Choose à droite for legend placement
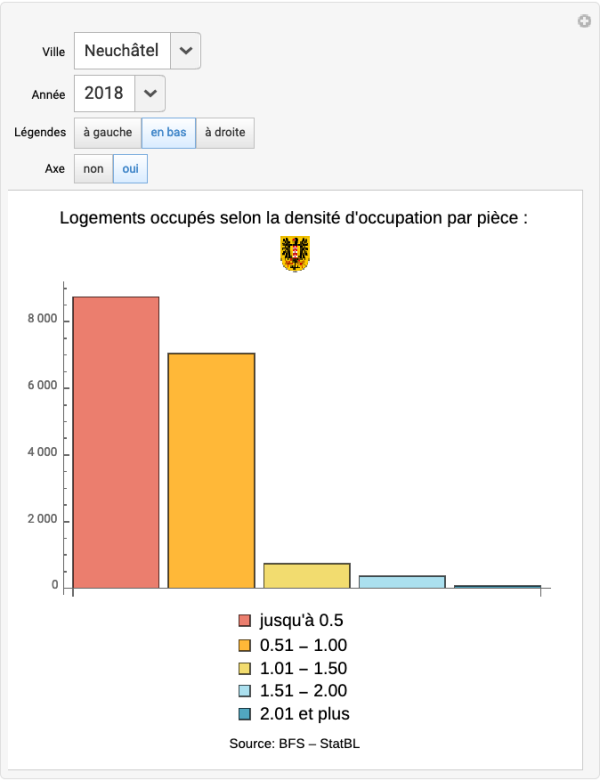The height and width of the screenshot is (781, 600). pos(225,132)
